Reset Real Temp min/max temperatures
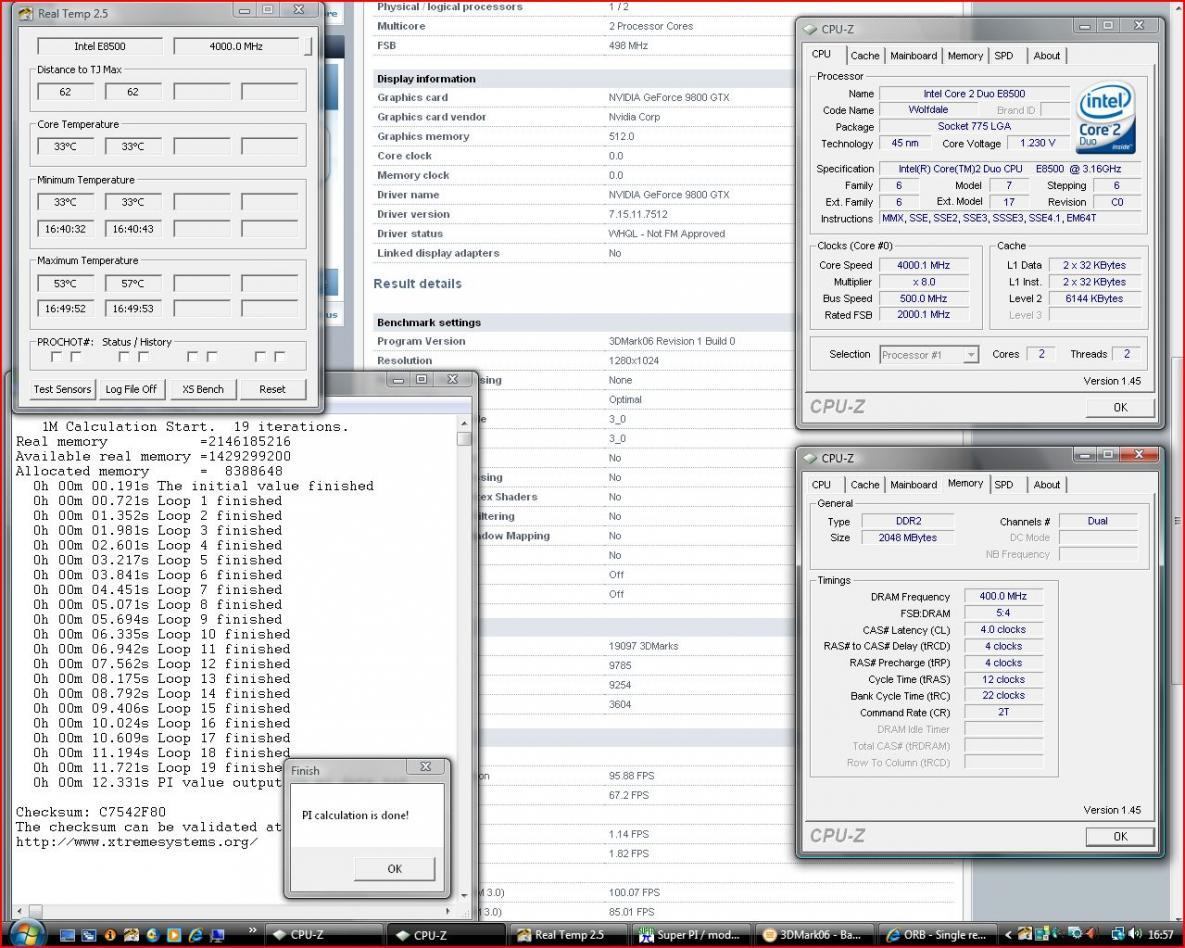This screenshot has width=1185, height=948. click(x=272, y=389)
